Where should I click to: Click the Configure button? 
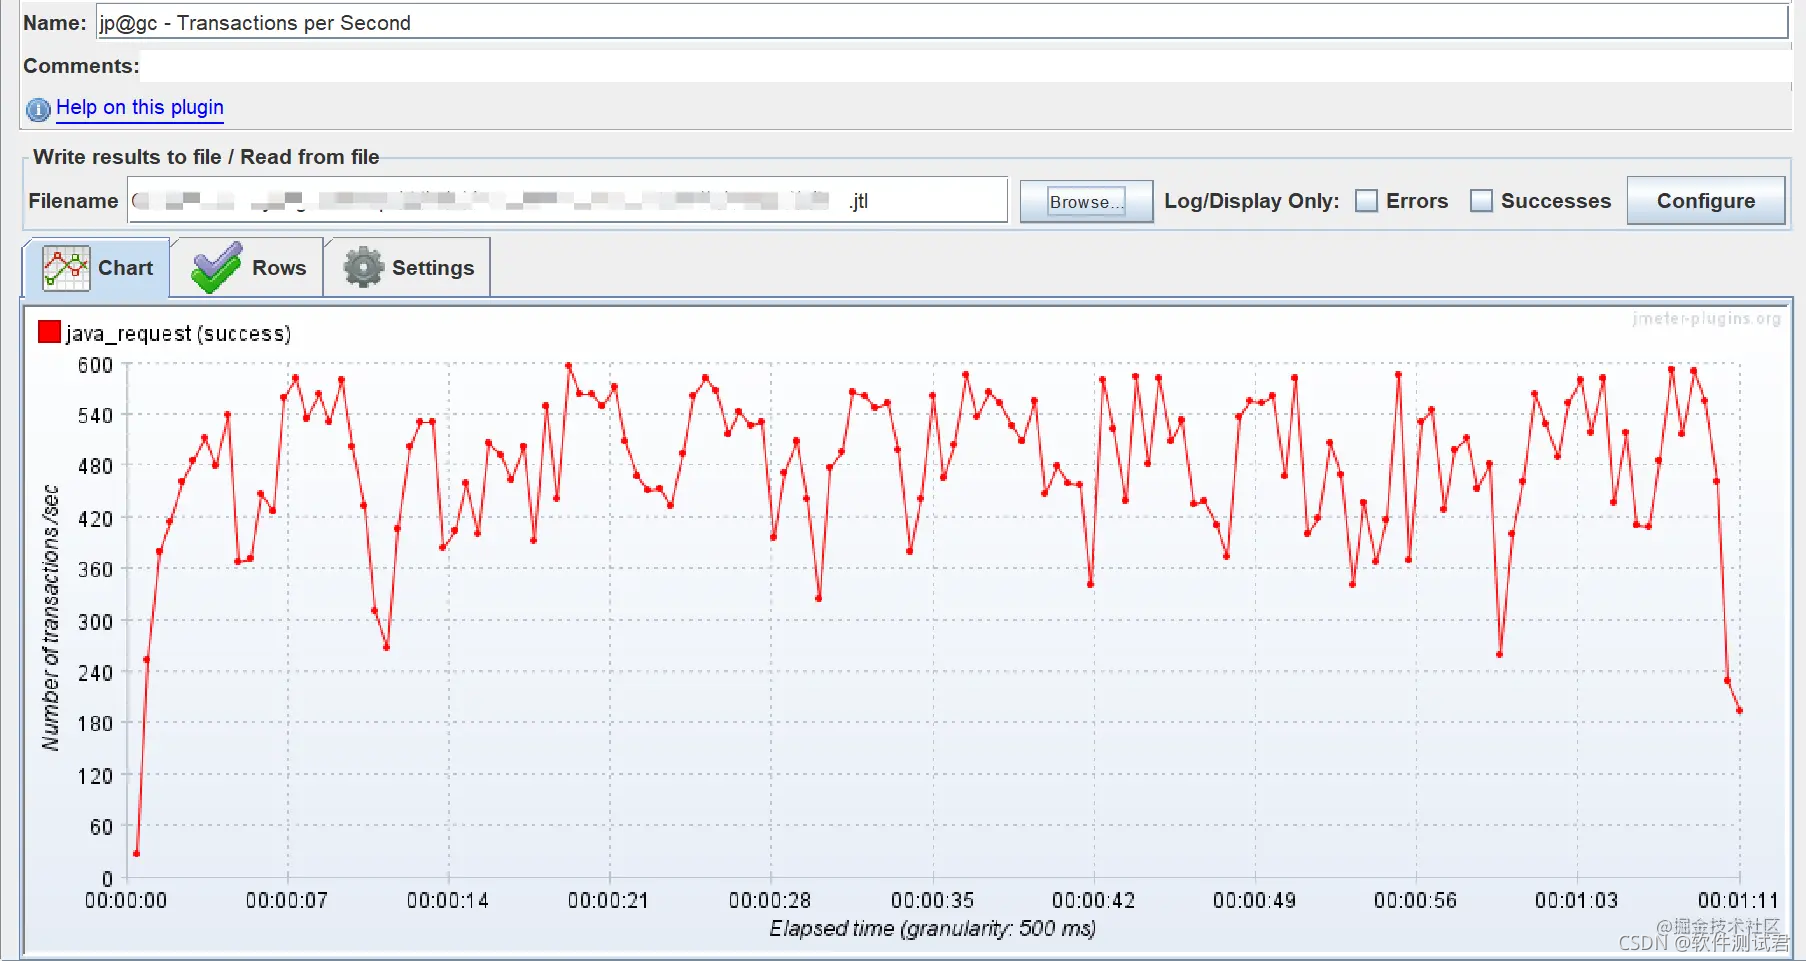coord(1705,201)
